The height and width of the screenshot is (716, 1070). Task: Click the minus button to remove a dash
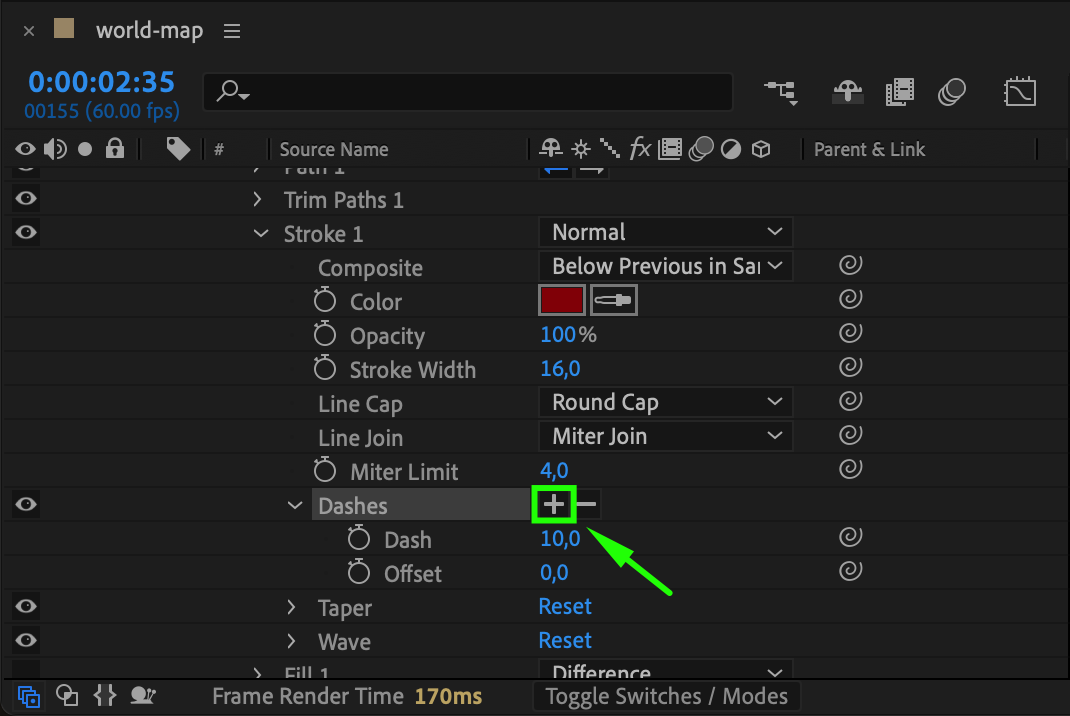588,505
